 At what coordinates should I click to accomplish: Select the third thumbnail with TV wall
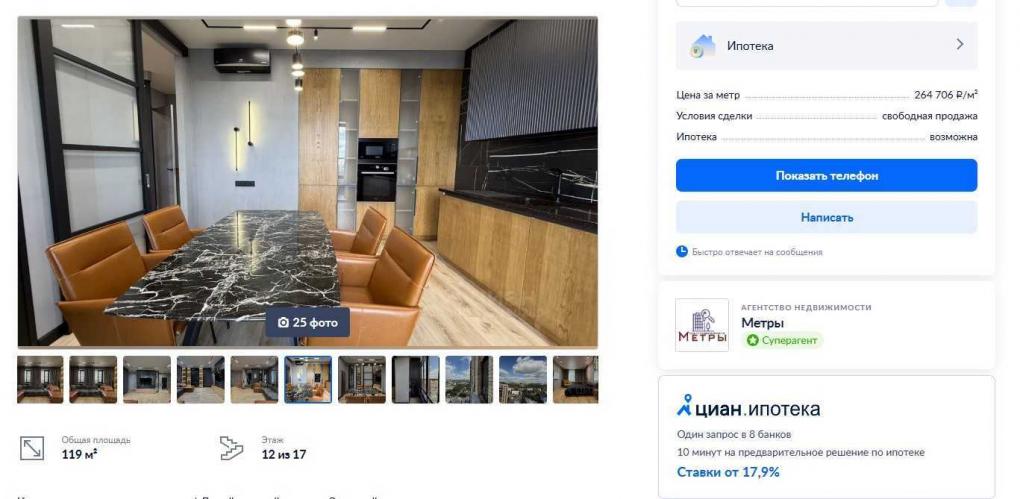[x=147, y=379]
